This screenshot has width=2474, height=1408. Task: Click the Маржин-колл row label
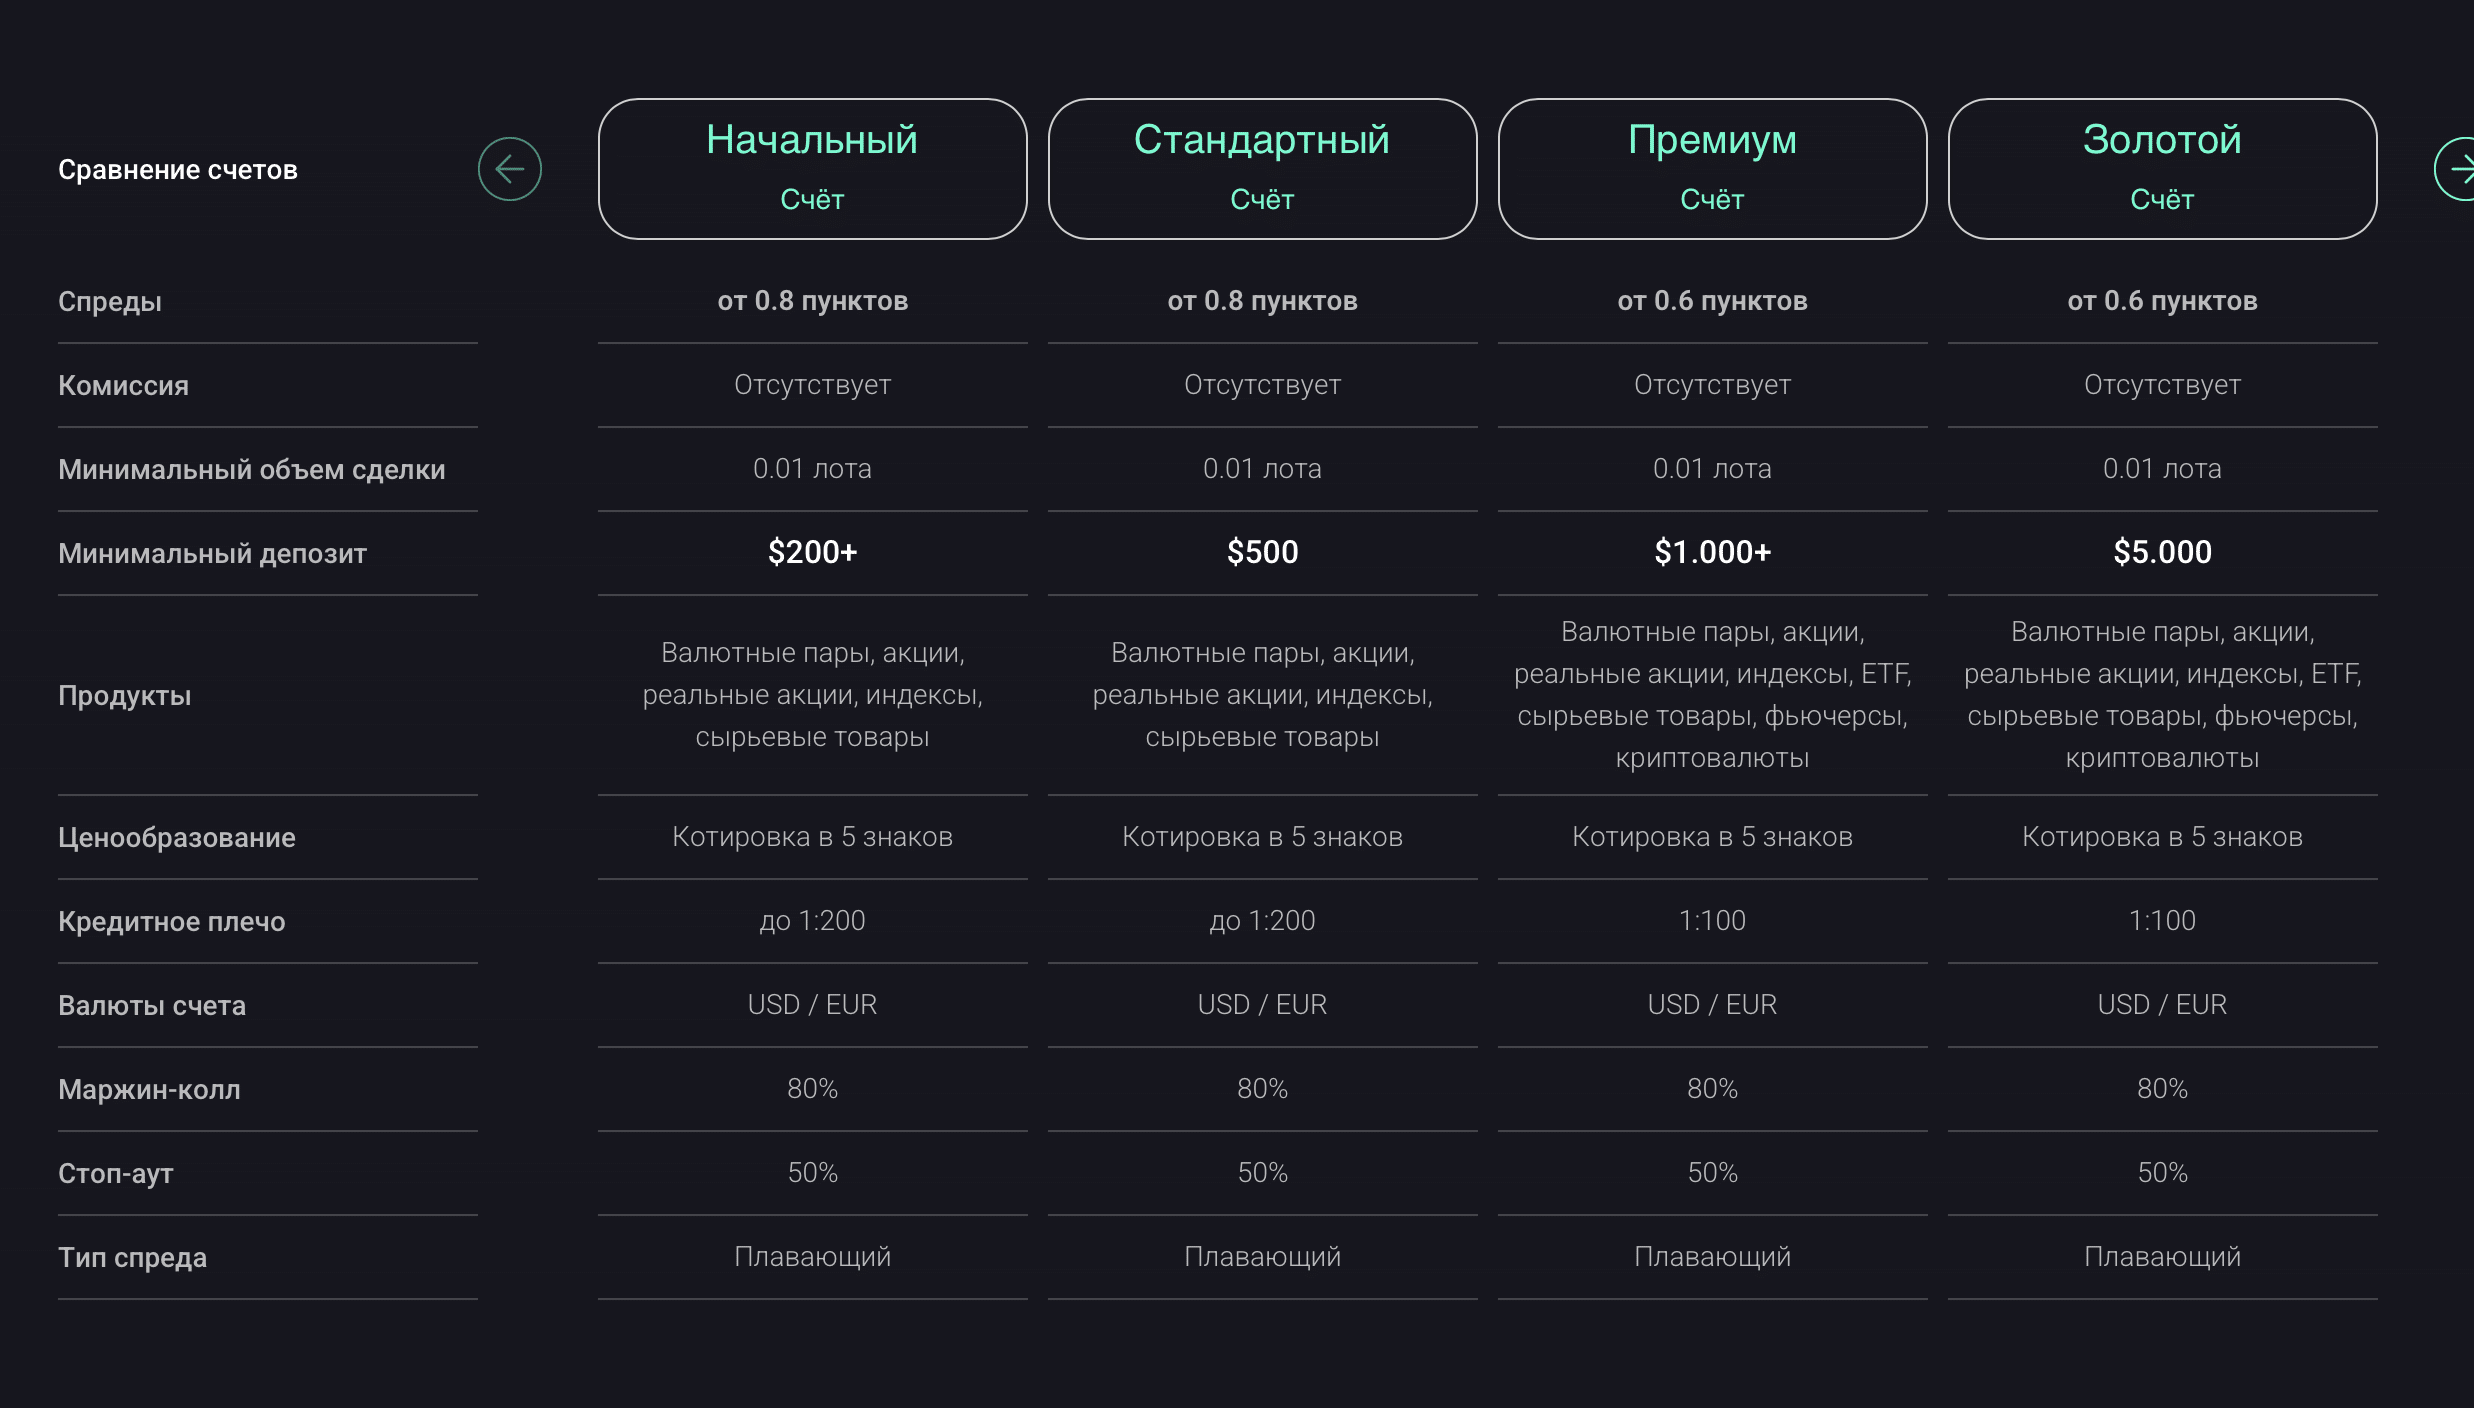(149, 1089)
